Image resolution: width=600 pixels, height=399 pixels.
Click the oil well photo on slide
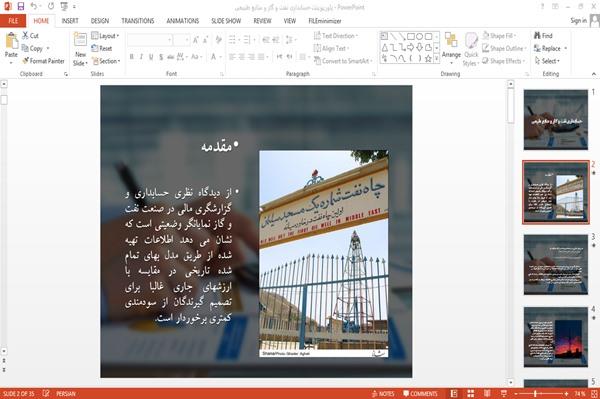coord(324,254)
